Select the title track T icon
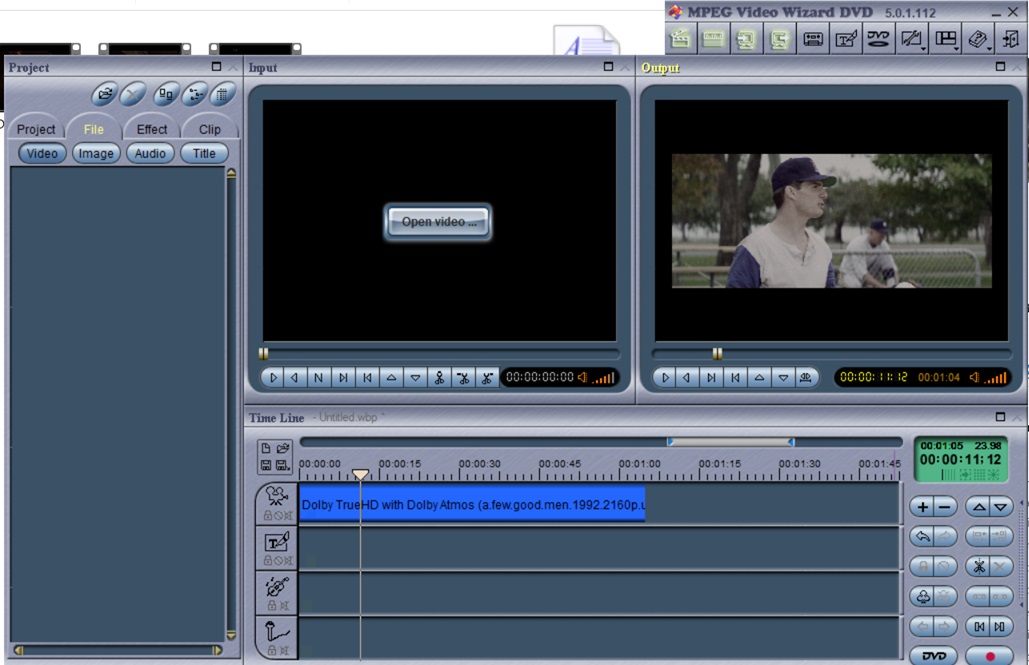The image size is (1029, 665). 276,542
